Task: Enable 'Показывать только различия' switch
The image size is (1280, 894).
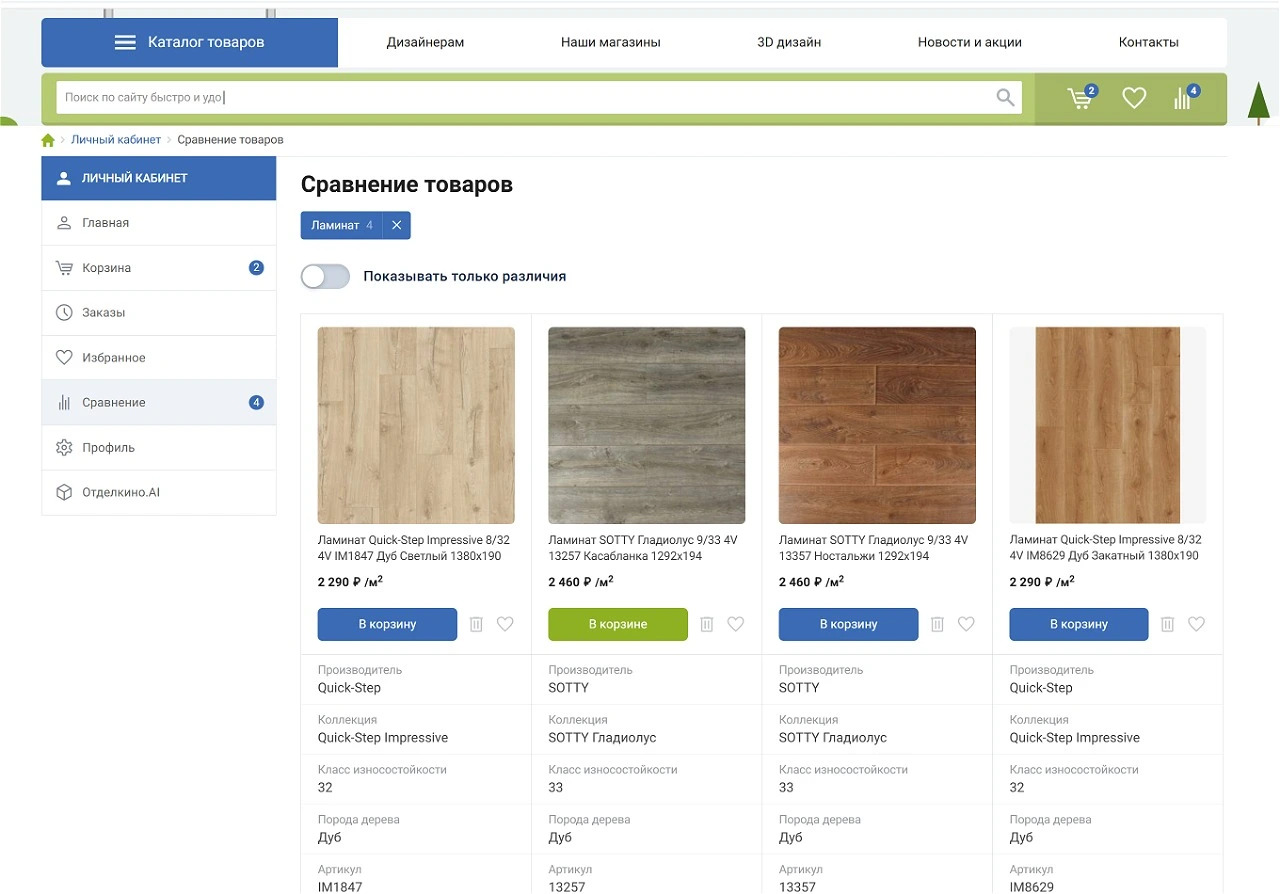Action: [326, 277]
